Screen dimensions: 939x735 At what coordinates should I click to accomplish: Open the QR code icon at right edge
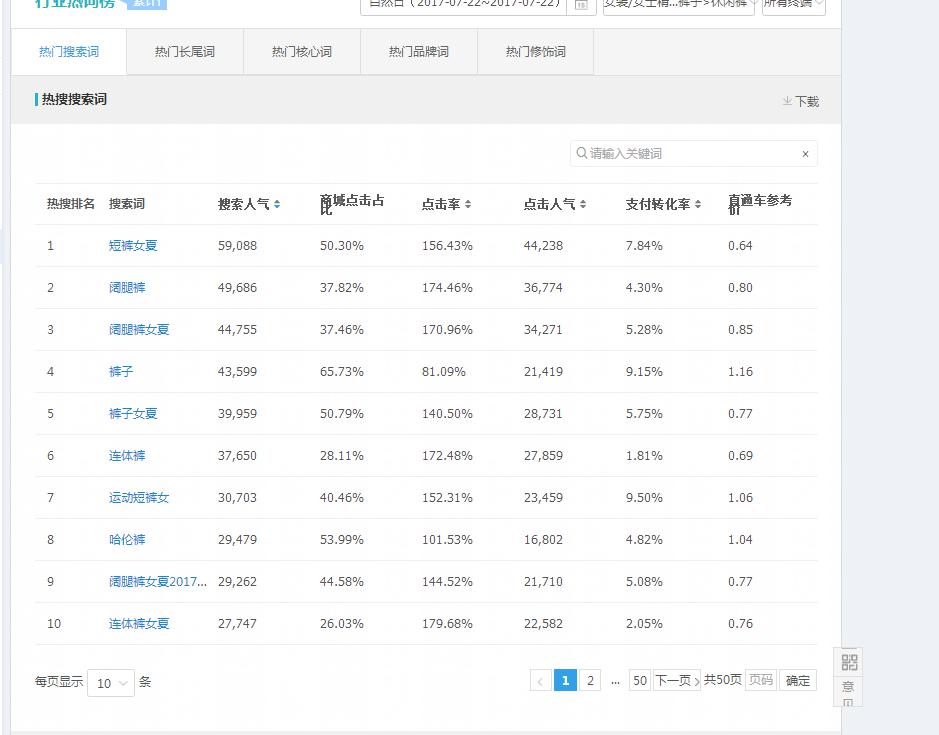coord(849,662)
